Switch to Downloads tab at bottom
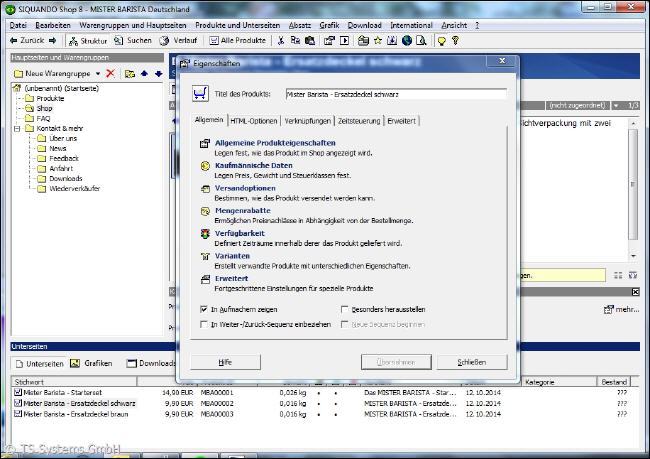The image size is (650, 459). [x=151, y=363]
